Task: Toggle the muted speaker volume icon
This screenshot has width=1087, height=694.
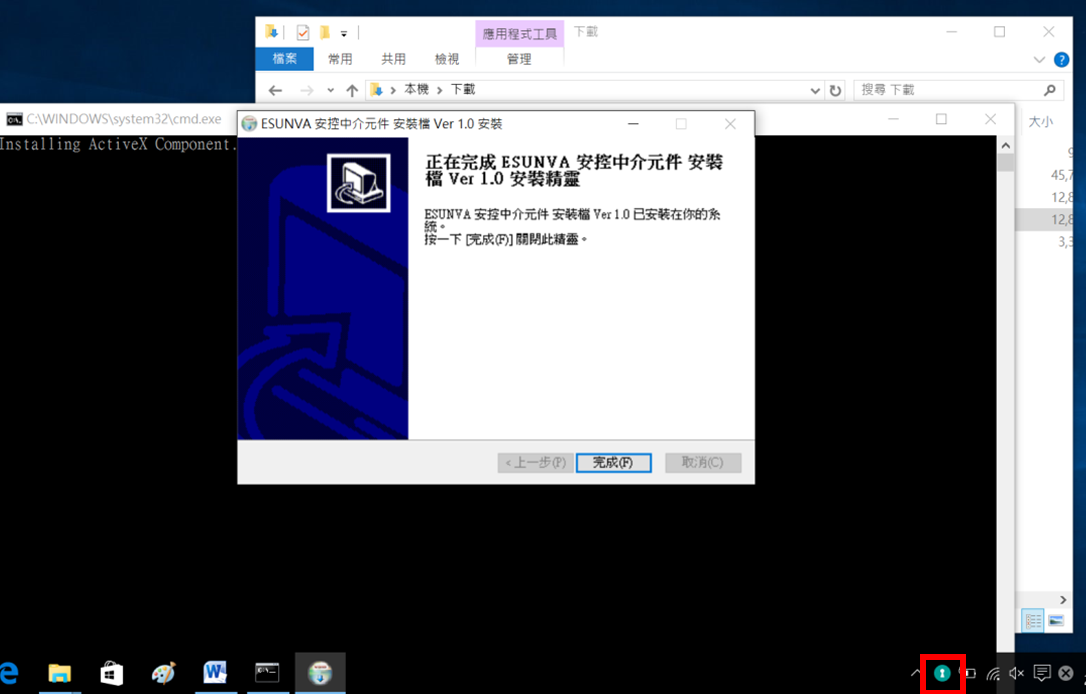Action: click(x=1016, y=673)
